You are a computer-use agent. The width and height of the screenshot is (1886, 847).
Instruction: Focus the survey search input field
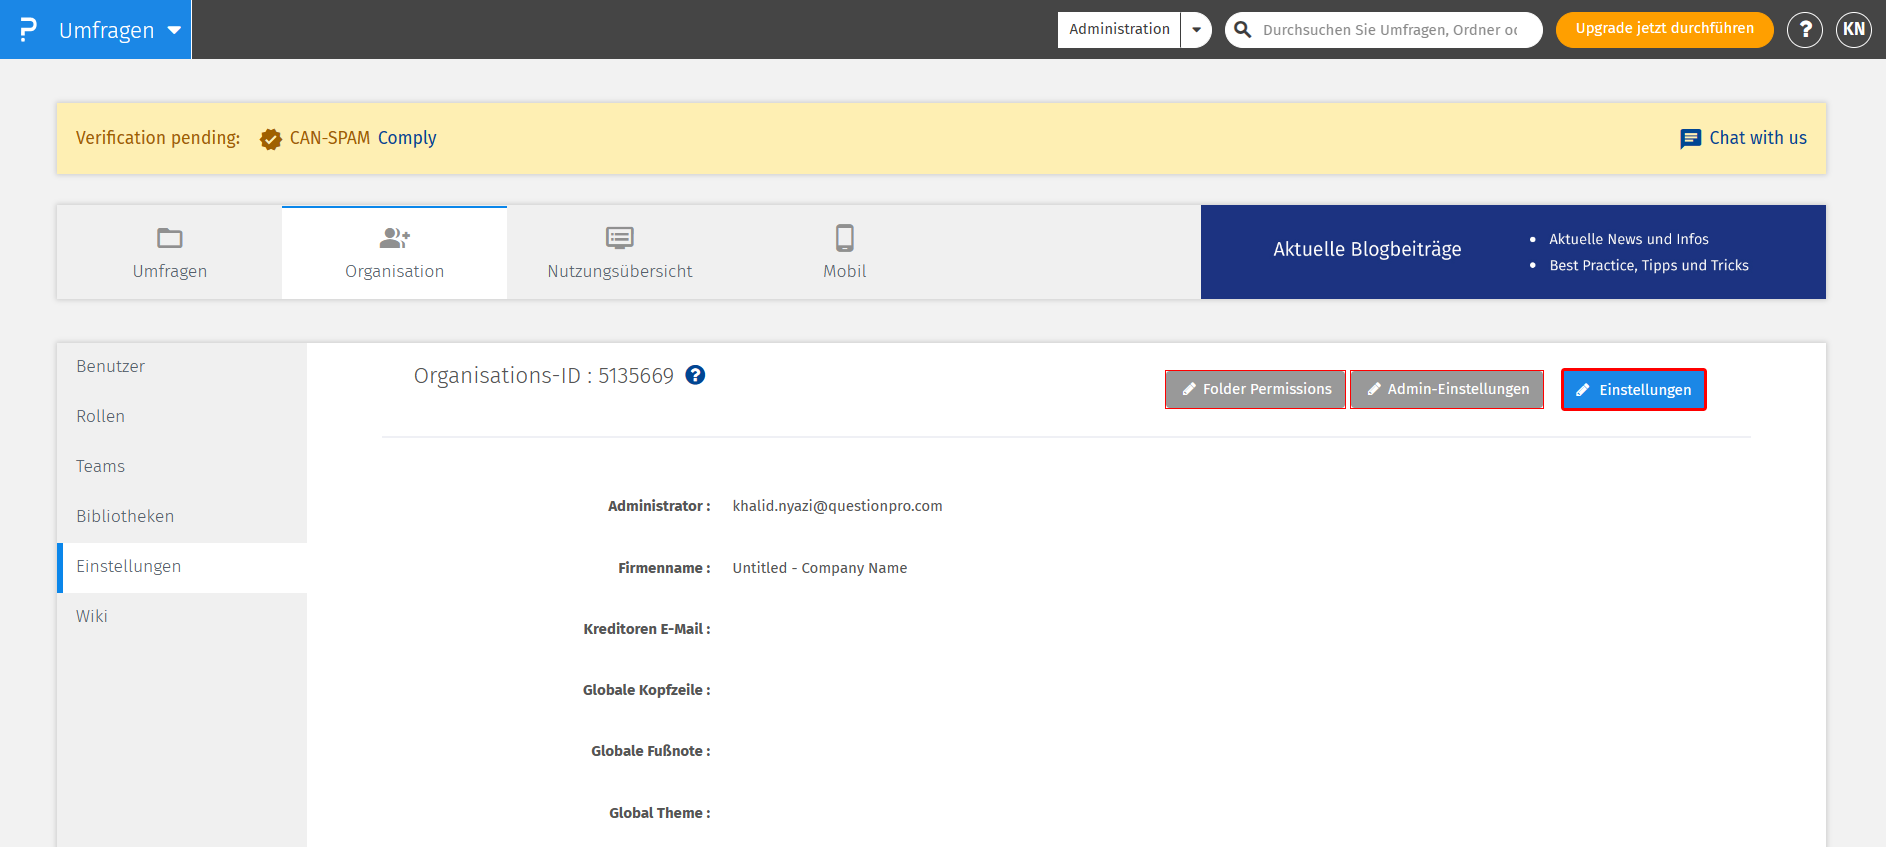coord(1390,30)
